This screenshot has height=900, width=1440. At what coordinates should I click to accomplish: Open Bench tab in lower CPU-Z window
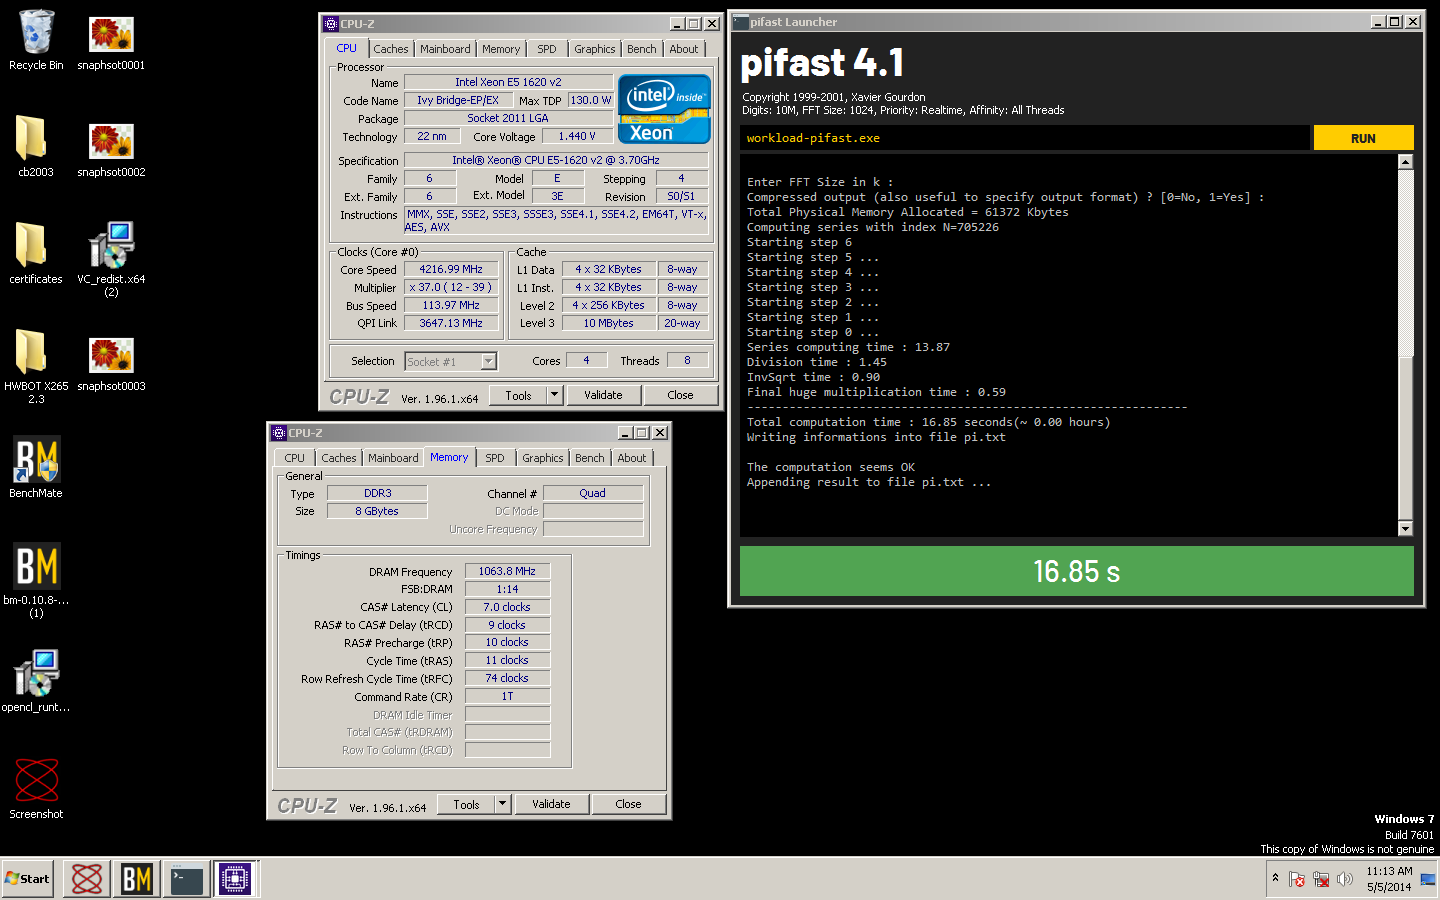(x=590, y=458)
